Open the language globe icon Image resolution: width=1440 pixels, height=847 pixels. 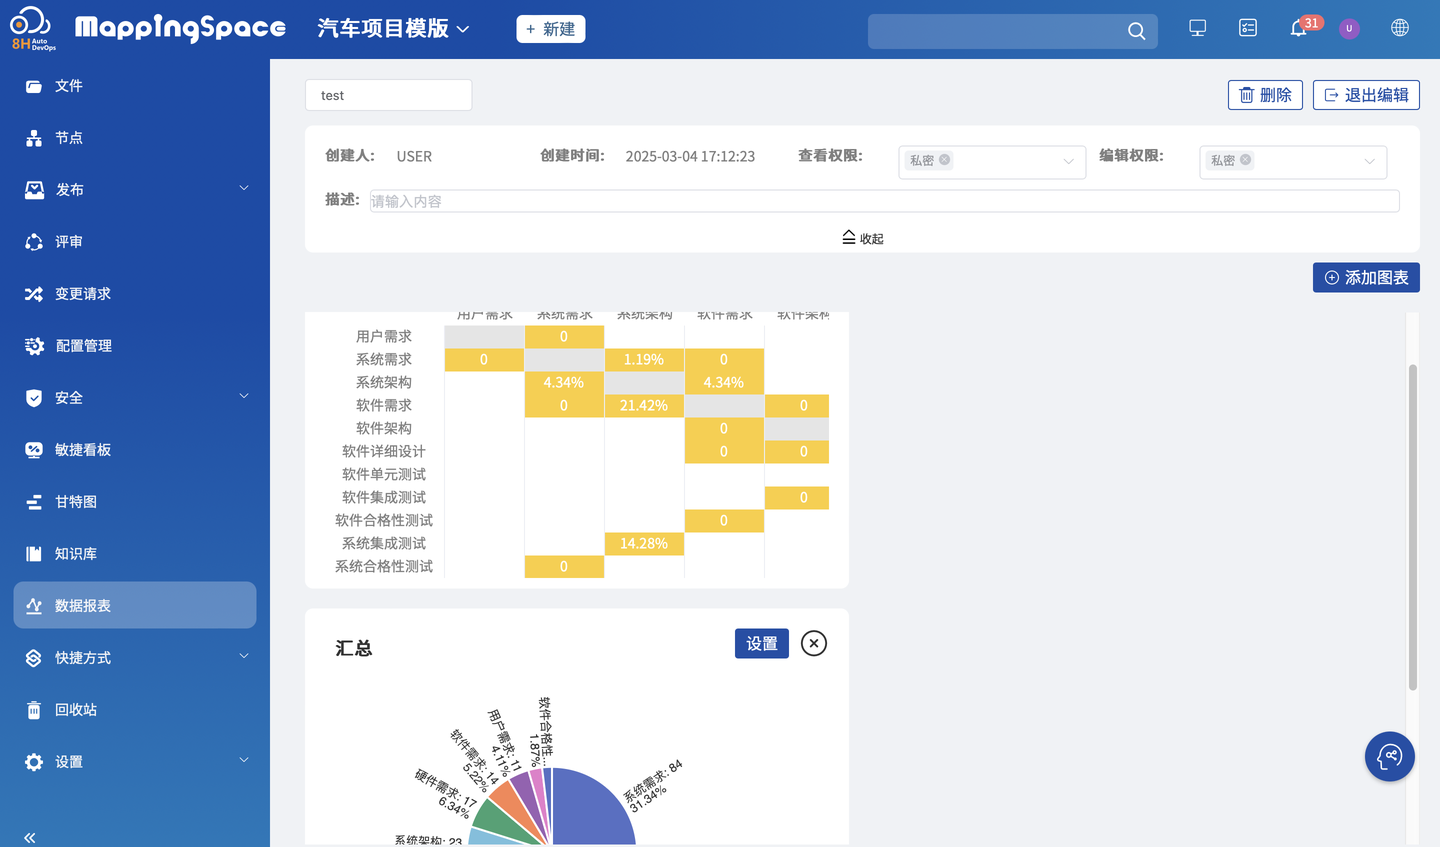(x=1400, y=28)
